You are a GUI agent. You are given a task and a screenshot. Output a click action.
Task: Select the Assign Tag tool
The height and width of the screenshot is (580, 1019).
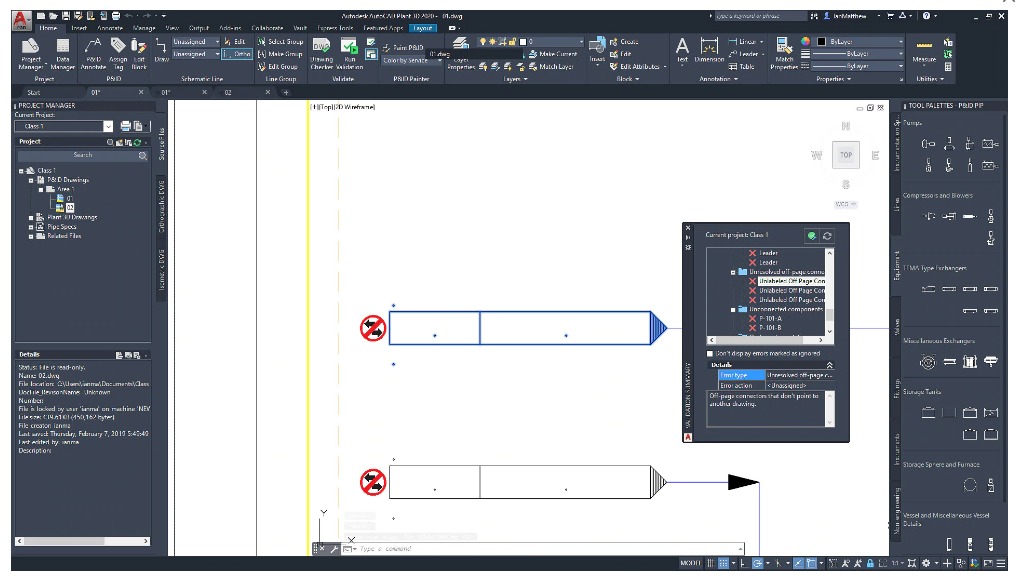coord(118,53)
